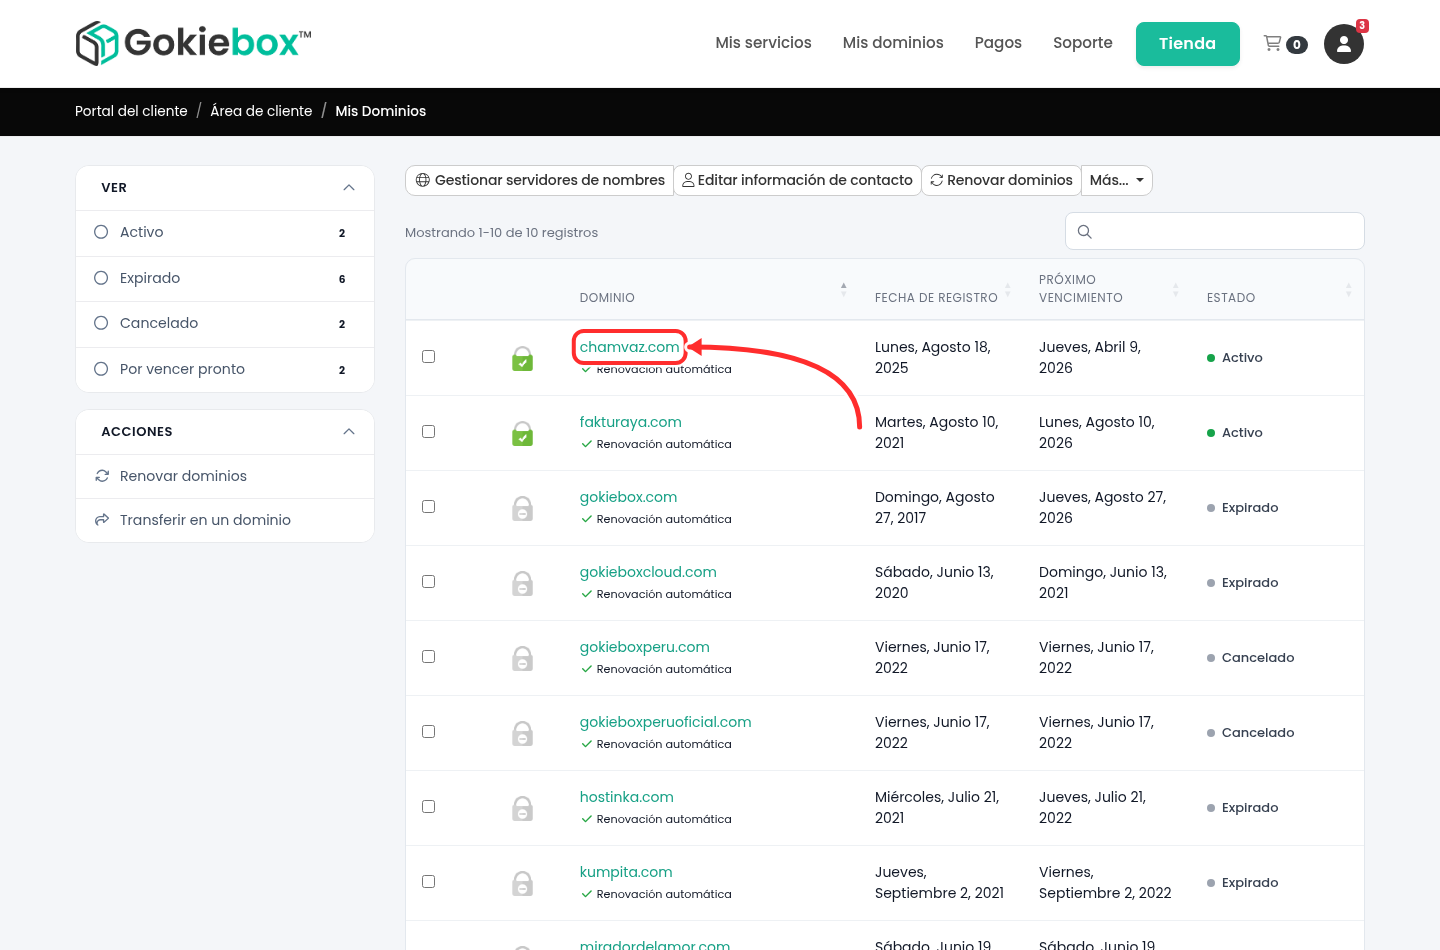Screen dimensions: 1440x950
Task: Click the refresh icon beside sidebar Renovar dominios
Action: 102,476
